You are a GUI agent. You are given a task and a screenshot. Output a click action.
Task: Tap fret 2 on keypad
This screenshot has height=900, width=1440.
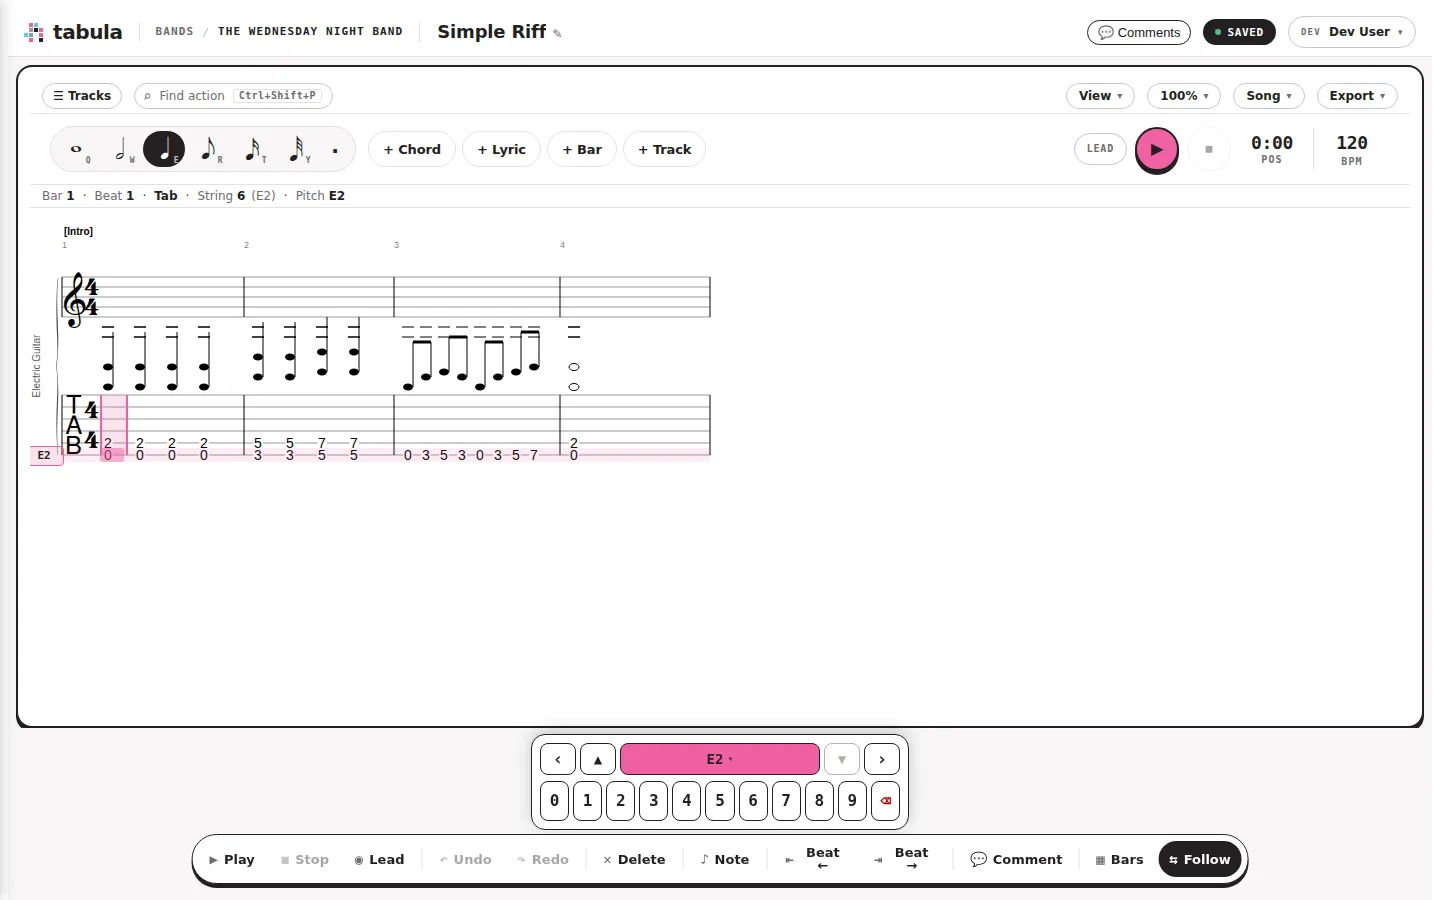coord(620,801)
